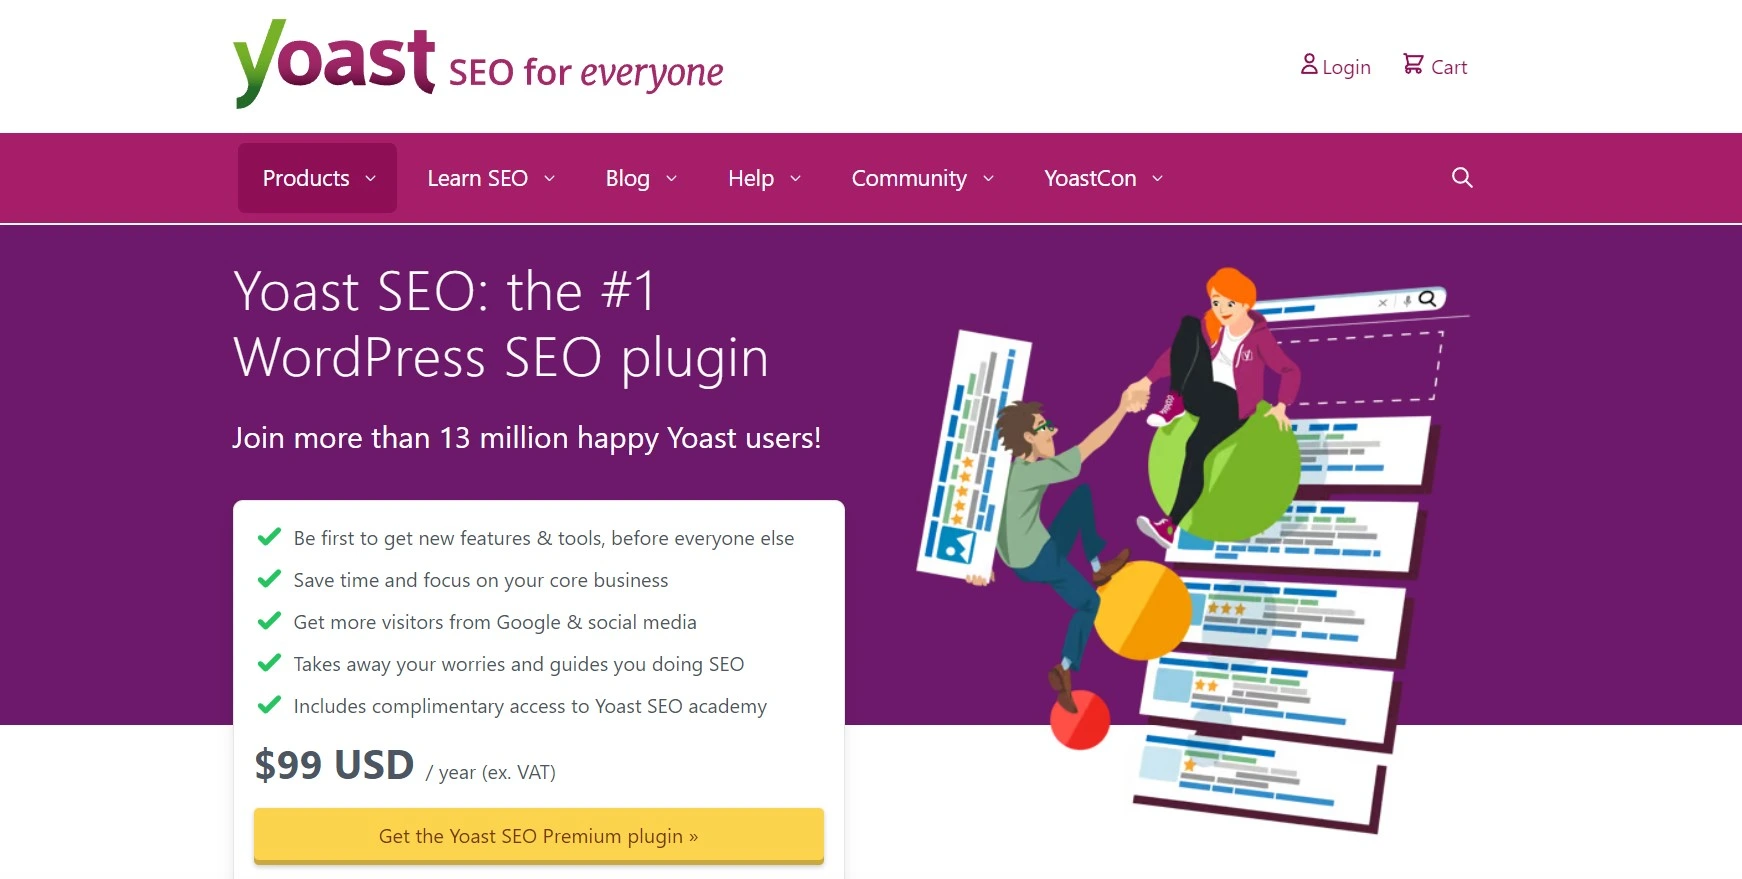1742x879 pixels.
Task: Click checkmark beside 'Save time and focus'
Action: click(269, 579)
